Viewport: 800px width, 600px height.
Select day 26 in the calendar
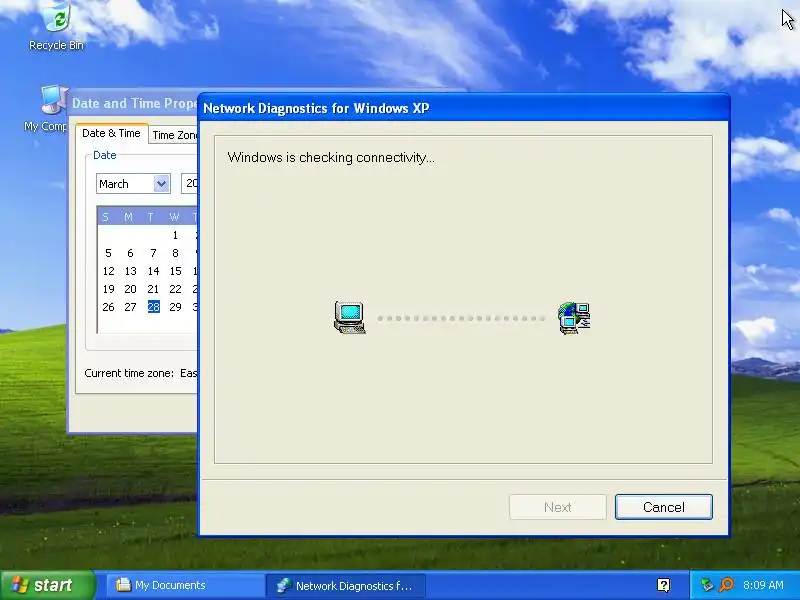108,307
